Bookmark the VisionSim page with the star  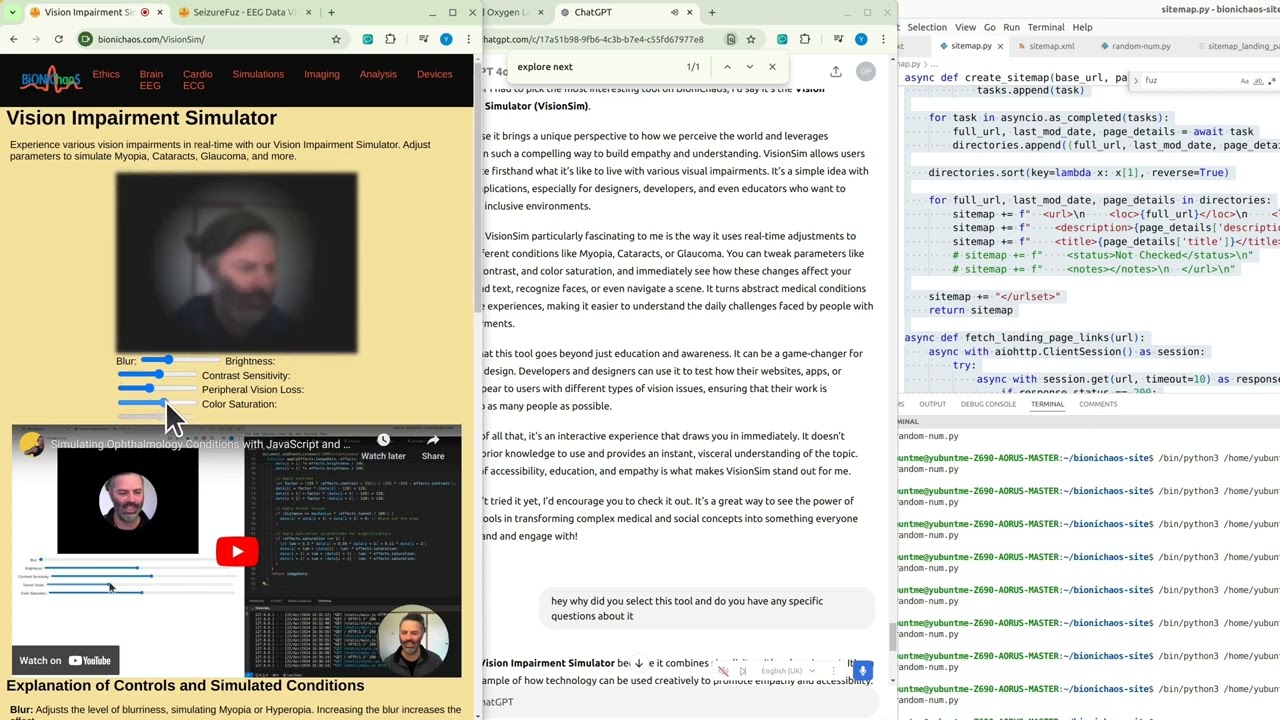coord(336,39)
